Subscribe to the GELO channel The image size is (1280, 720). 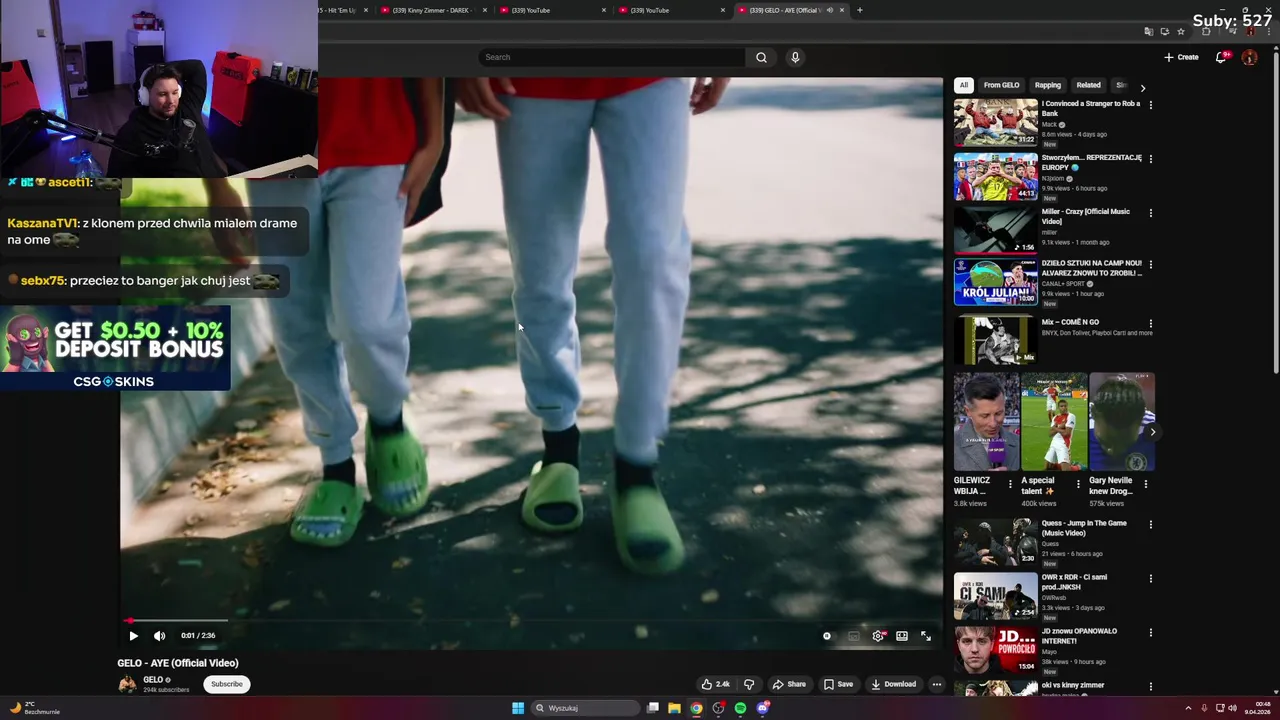point(226,684)
